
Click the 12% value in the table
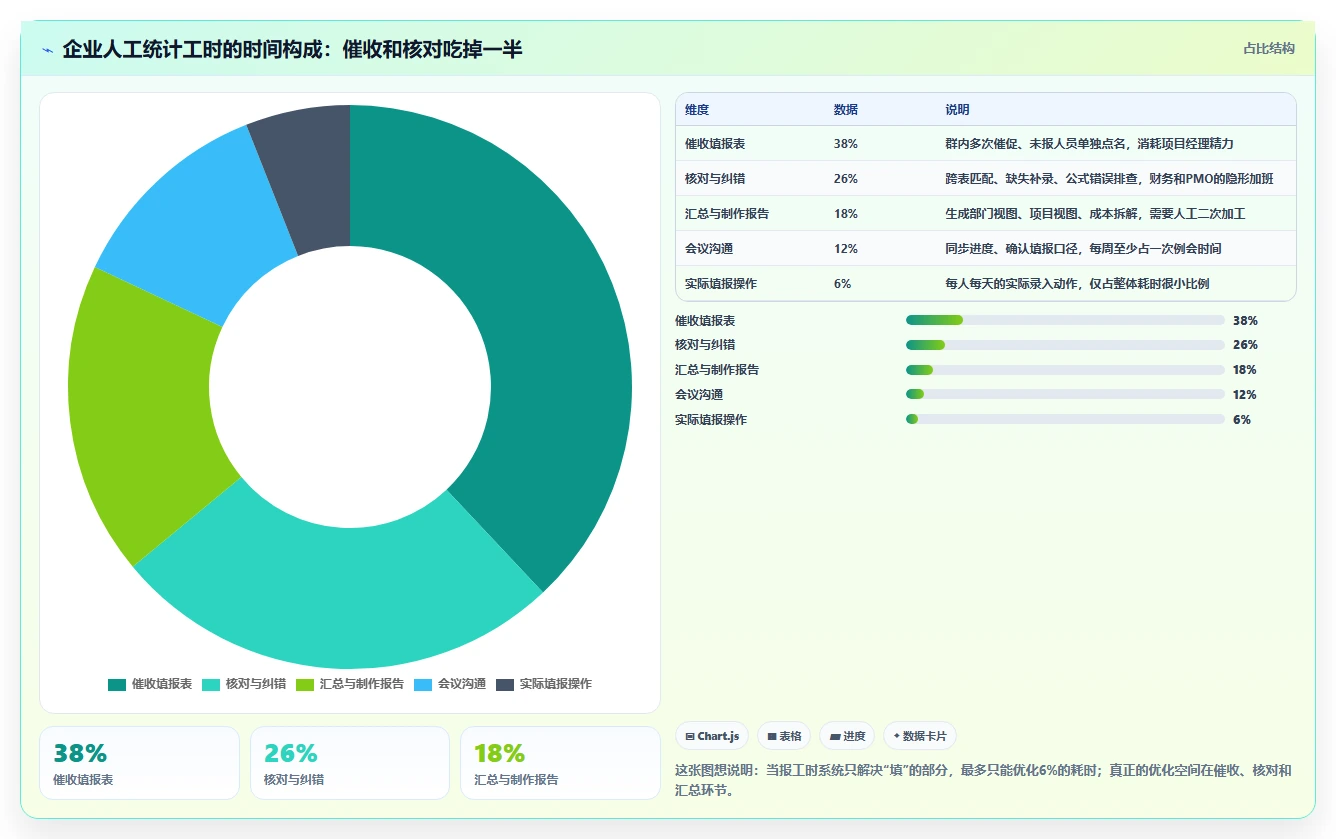click(x=845, y=249)
